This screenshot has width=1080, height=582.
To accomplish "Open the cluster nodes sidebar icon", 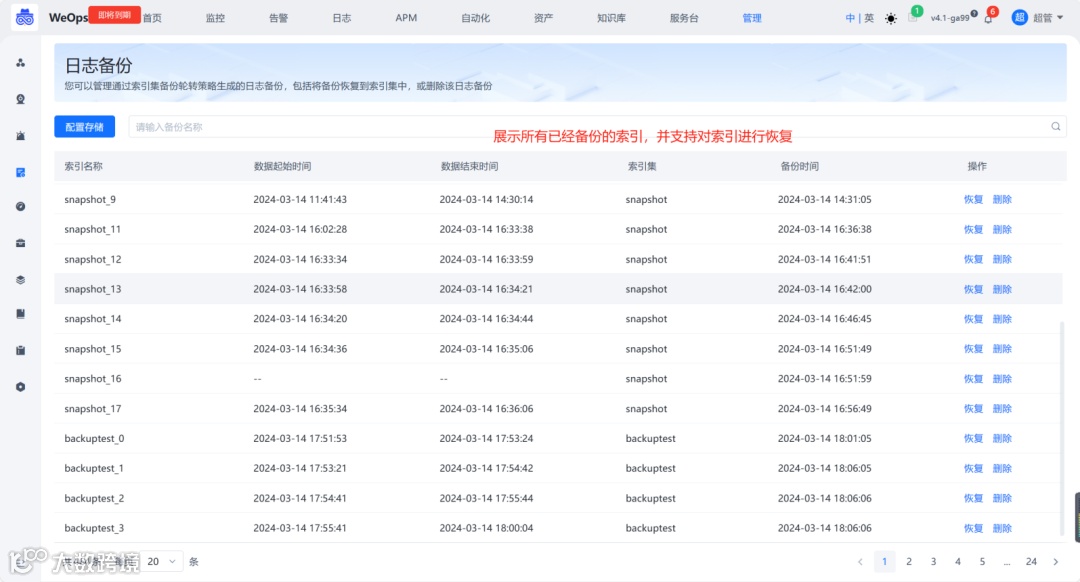I will click(x=21, y=63).
